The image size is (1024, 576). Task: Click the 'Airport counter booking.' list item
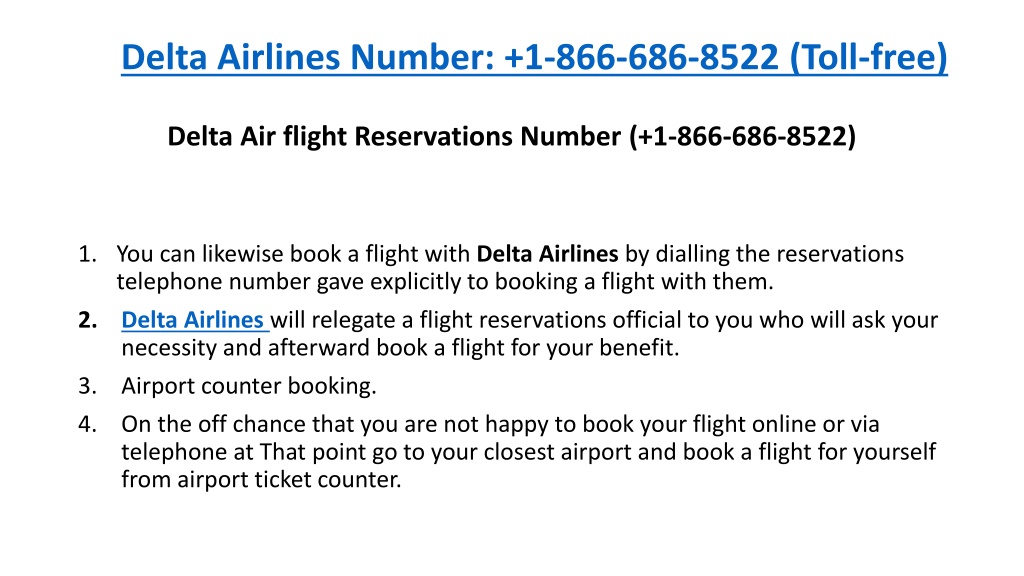[x=249, y=386]
